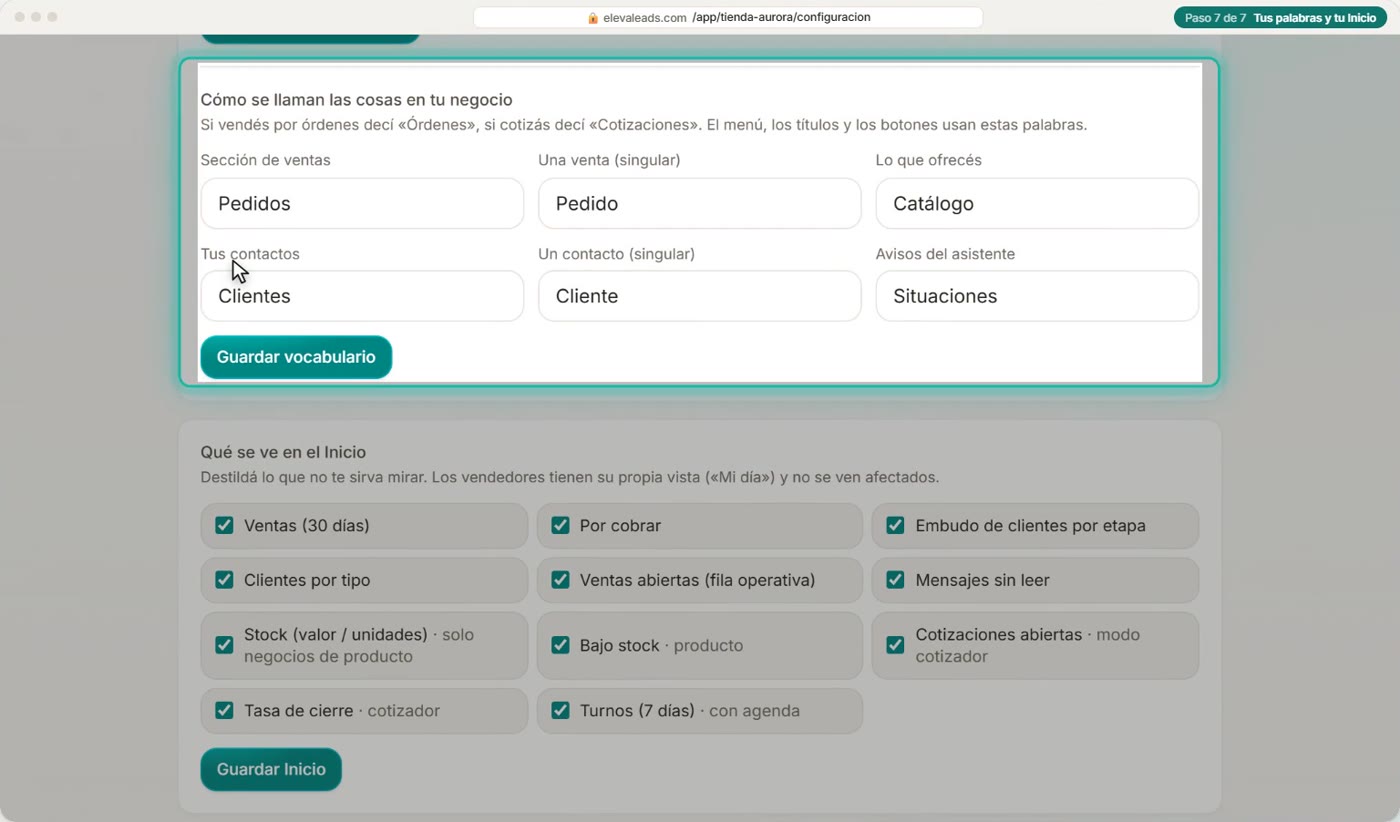Edit the Avisos del asistente field

[x=1037, y=296]
